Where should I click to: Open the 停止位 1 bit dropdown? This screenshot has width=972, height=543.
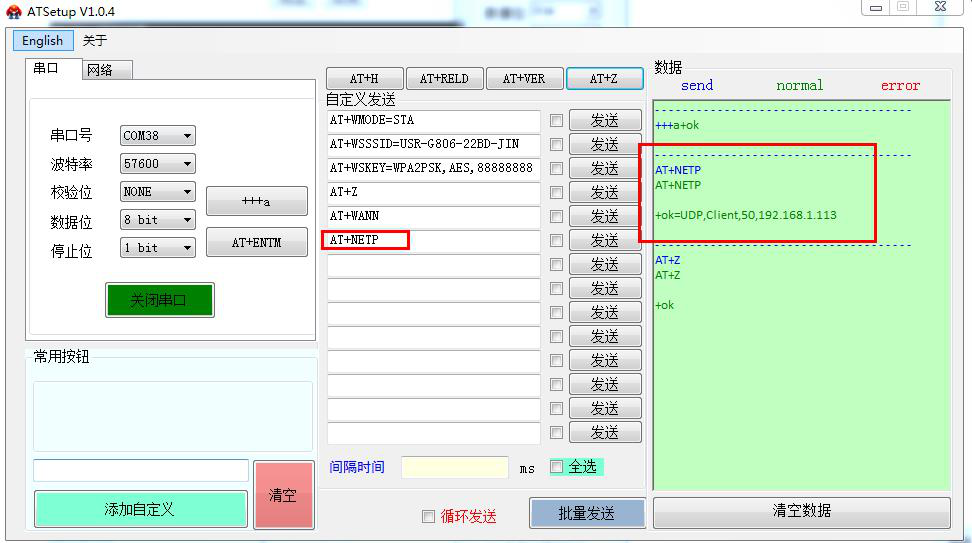tap(157, 247)
